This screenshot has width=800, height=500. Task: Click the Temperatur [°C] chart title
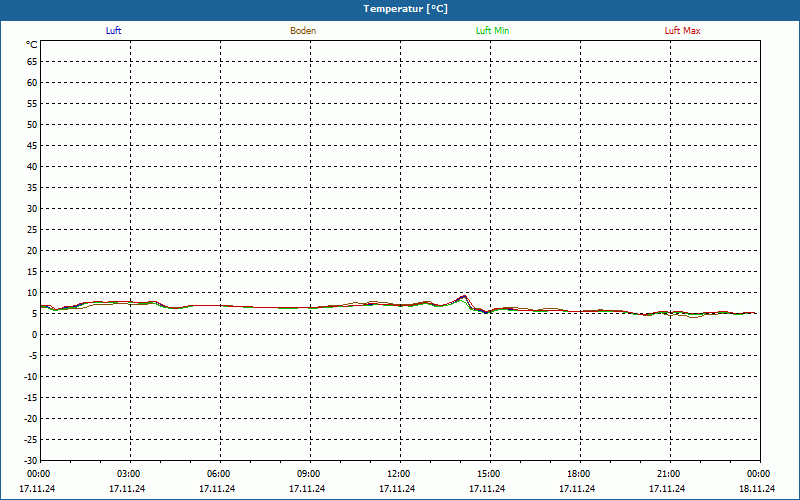[x=406, y=9]
